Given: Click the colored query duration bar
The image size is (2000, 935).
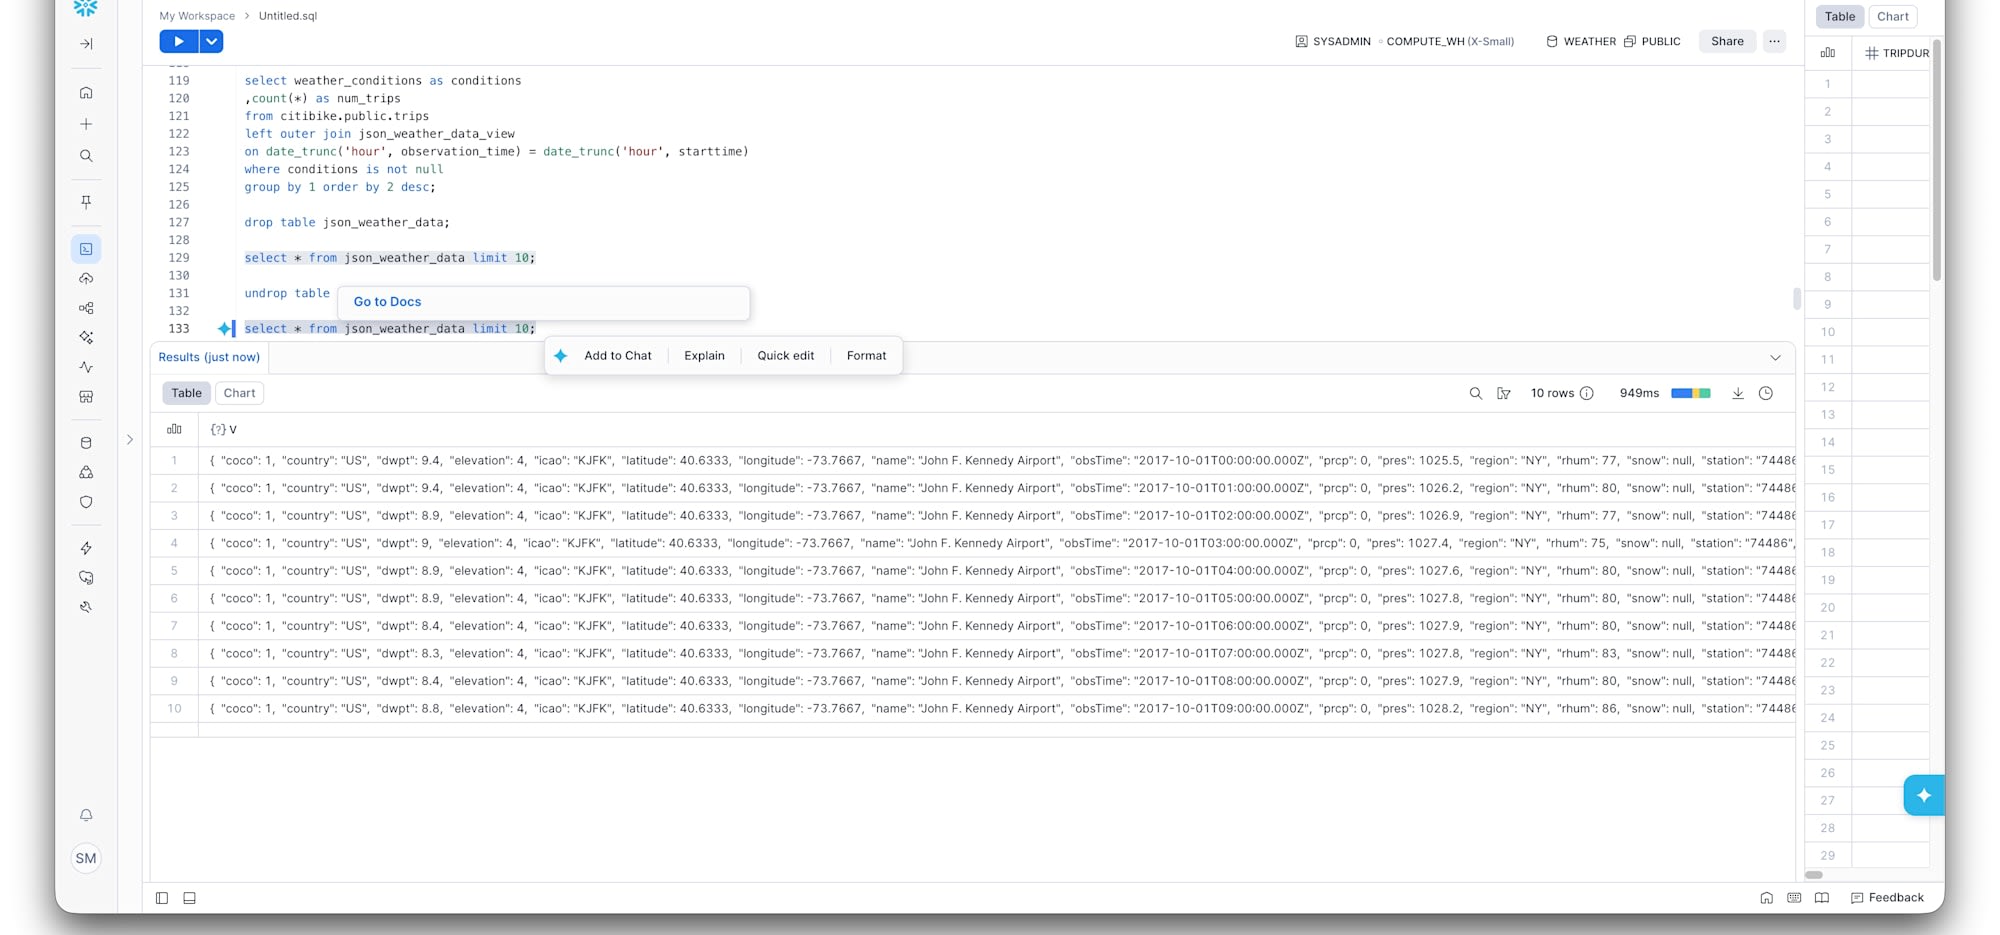Looking at the screenshot, I should pyautogui.click(x=1690, y=393).
